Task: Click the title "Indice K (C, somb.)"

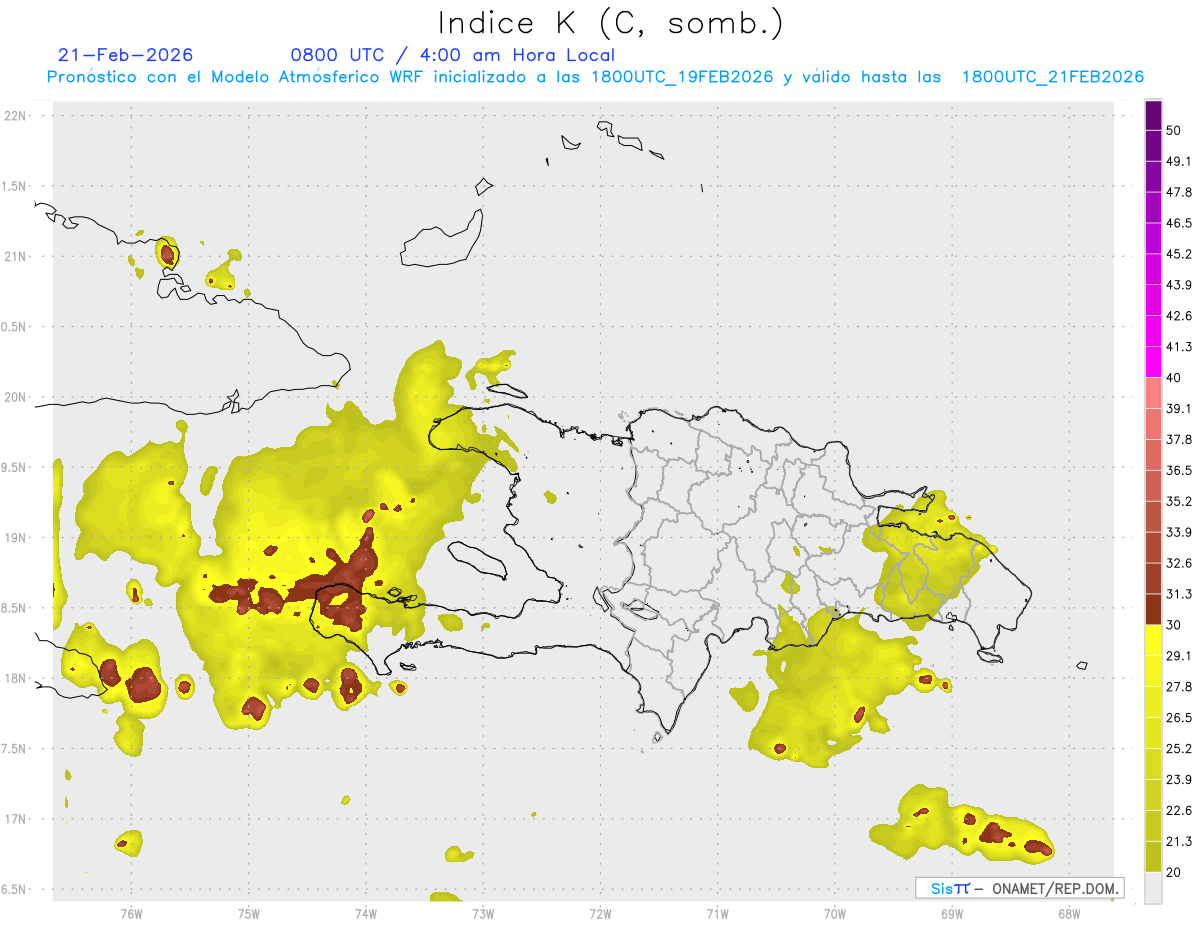Action: point(611,24)
